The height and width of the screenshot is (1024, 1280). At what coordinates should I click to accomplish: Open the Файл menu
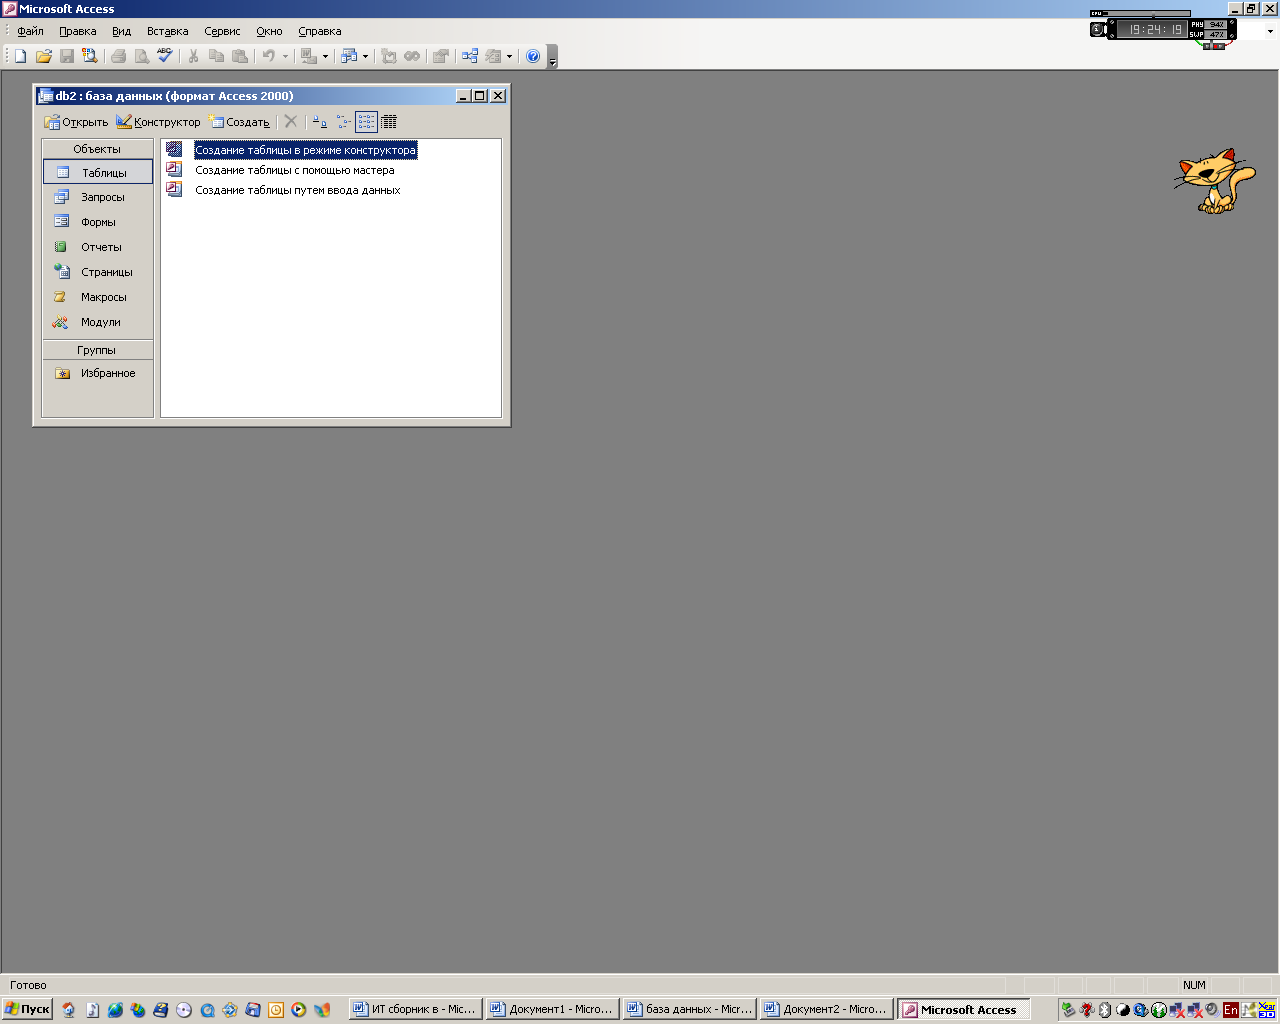[30, 31]
